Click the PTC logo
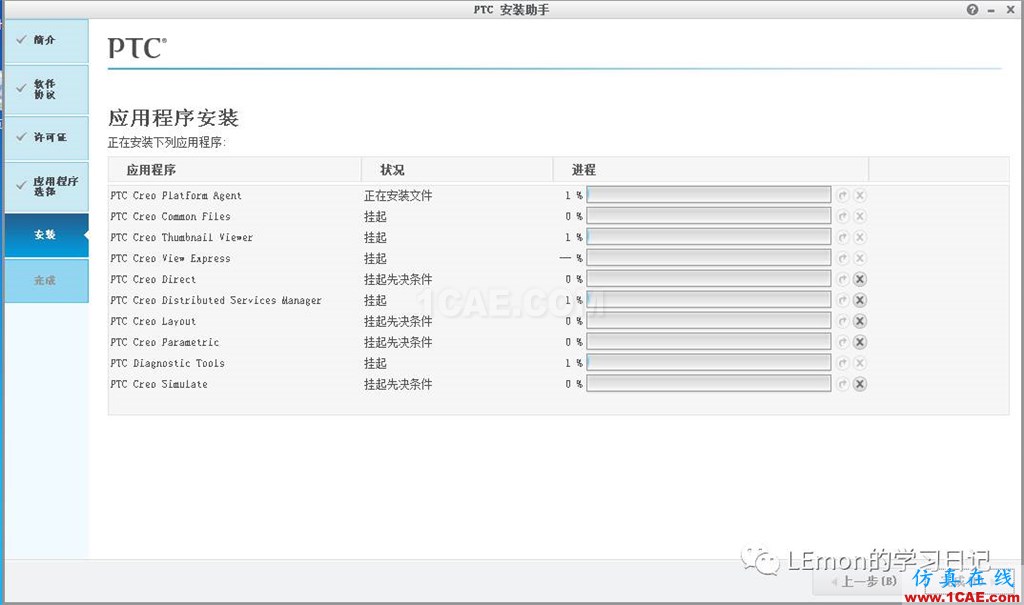Screen dimensions: 1024x605 point(137,48)
